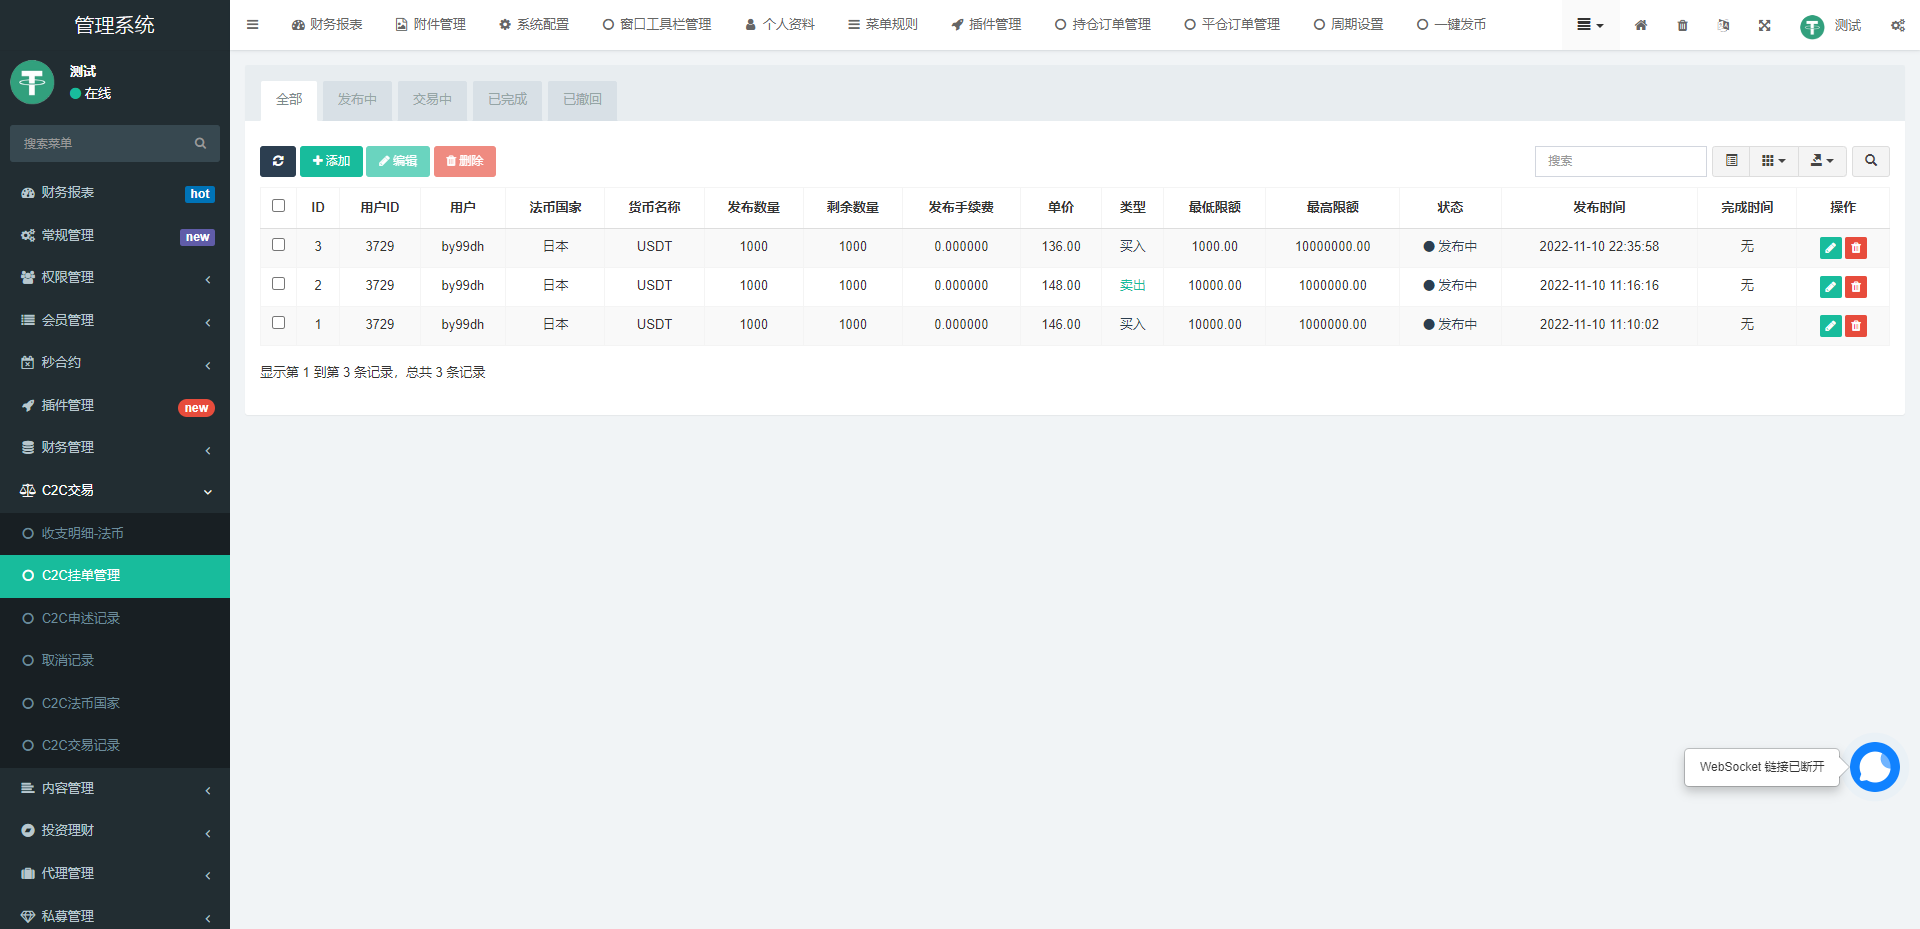Click the 测试 user avatar in top bar
The height and width of the screenshot is (929, 1920).
point(1812,26)
